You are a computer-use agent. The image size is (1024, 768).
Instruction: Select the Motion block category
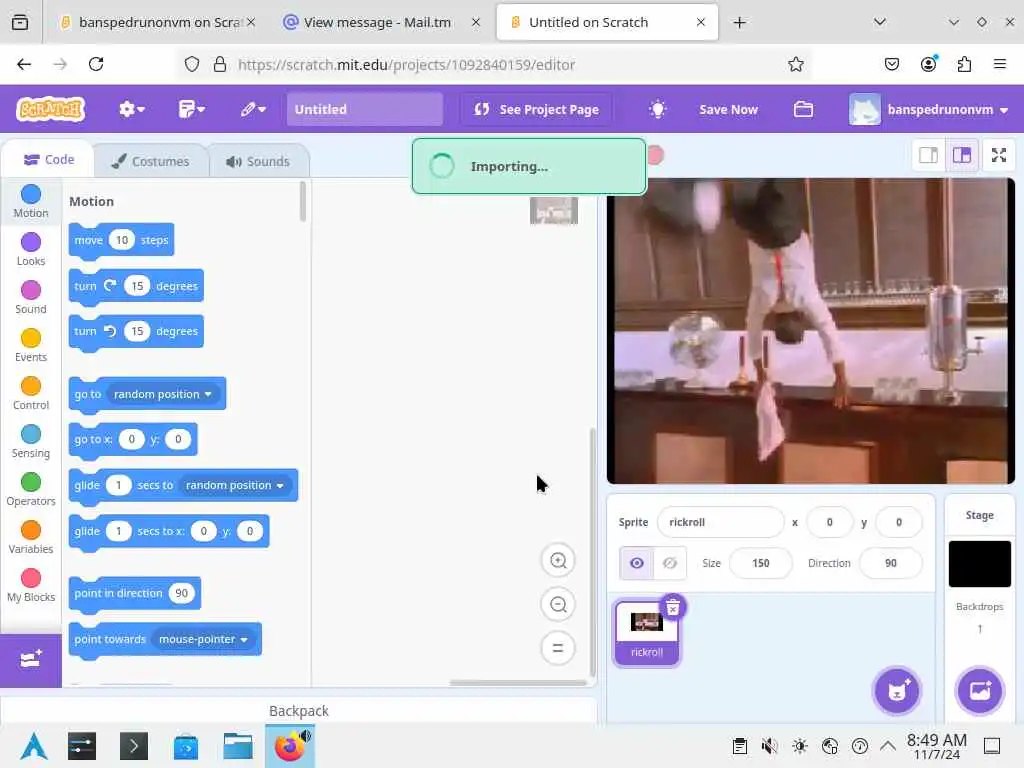[31, 201]
